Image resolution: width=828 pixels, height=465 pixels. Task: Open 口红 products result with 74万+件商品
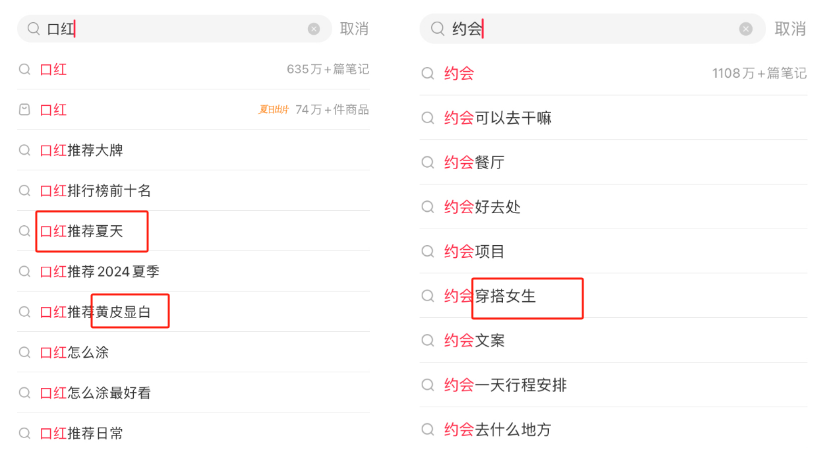point(200,110)
